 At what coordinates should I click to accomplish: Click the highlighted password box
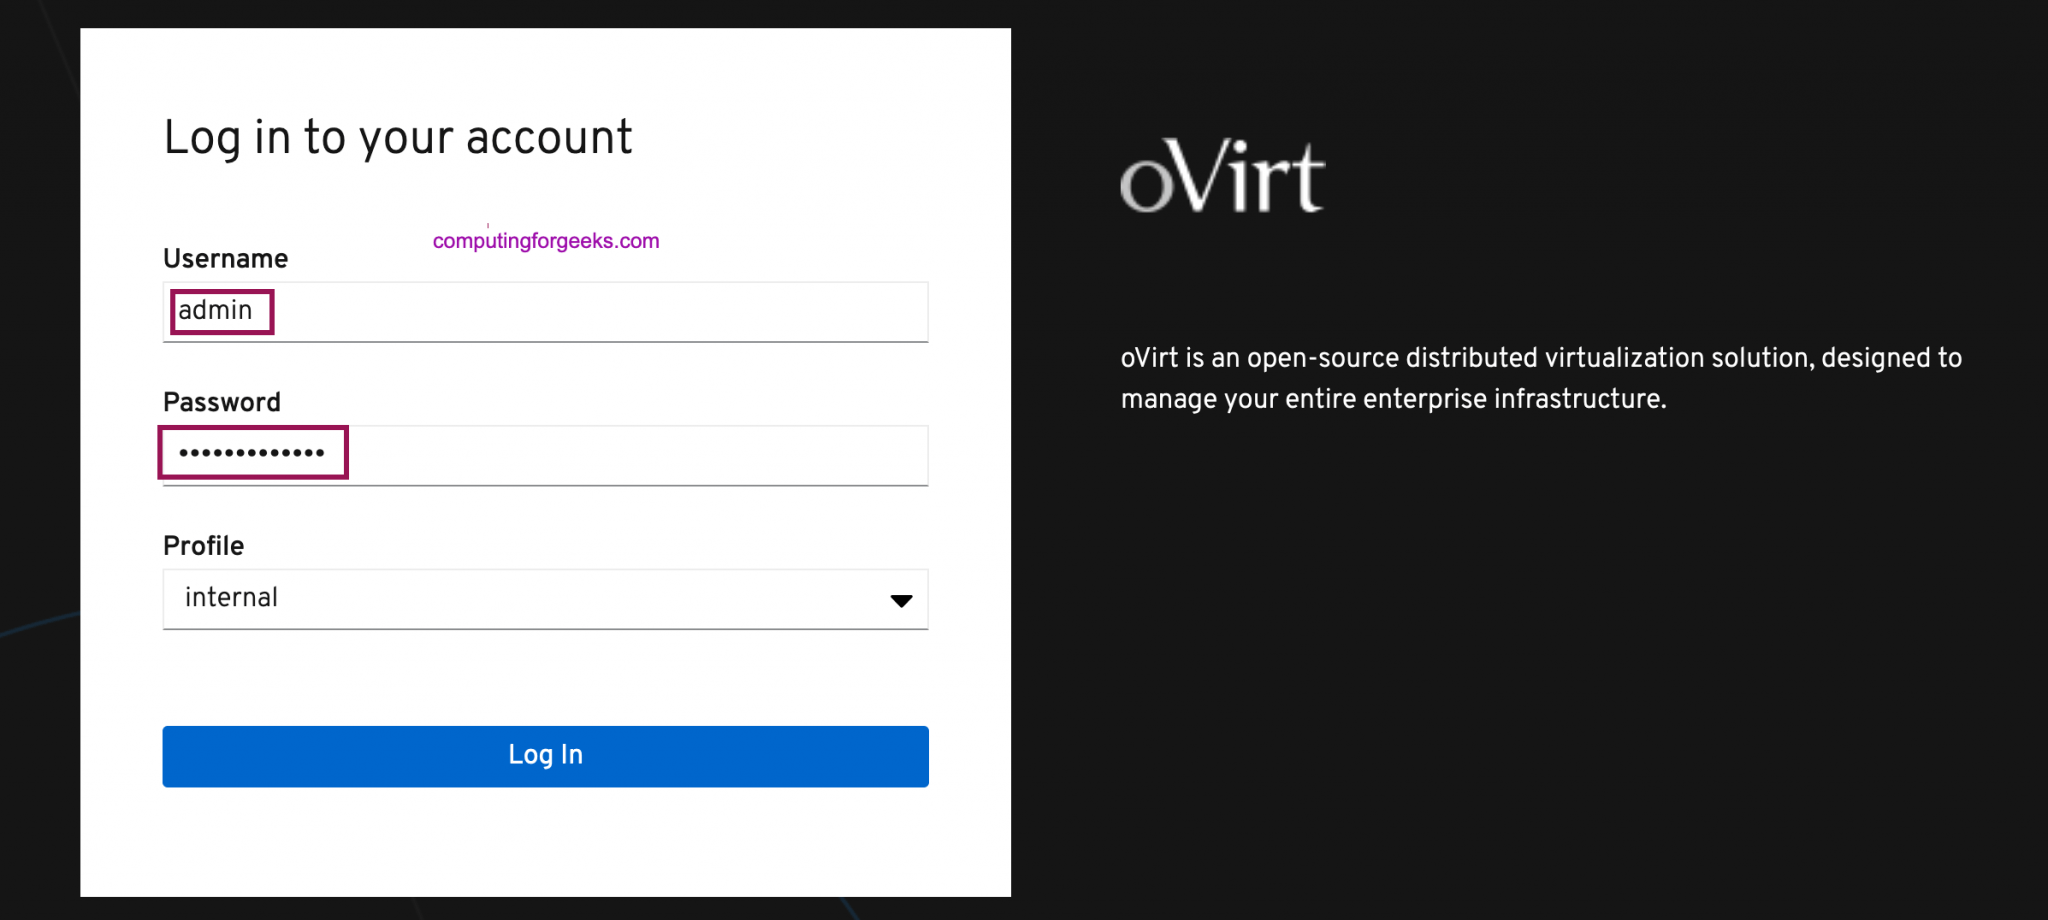252,452
